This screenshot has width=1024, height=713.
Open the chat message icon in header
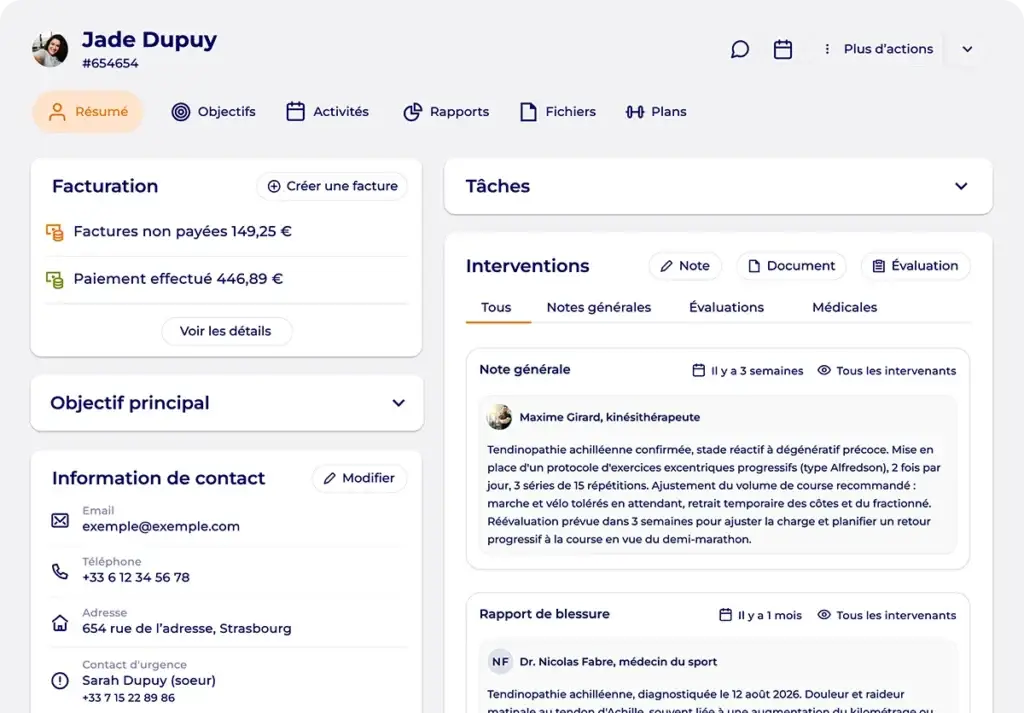click(740, 49)
